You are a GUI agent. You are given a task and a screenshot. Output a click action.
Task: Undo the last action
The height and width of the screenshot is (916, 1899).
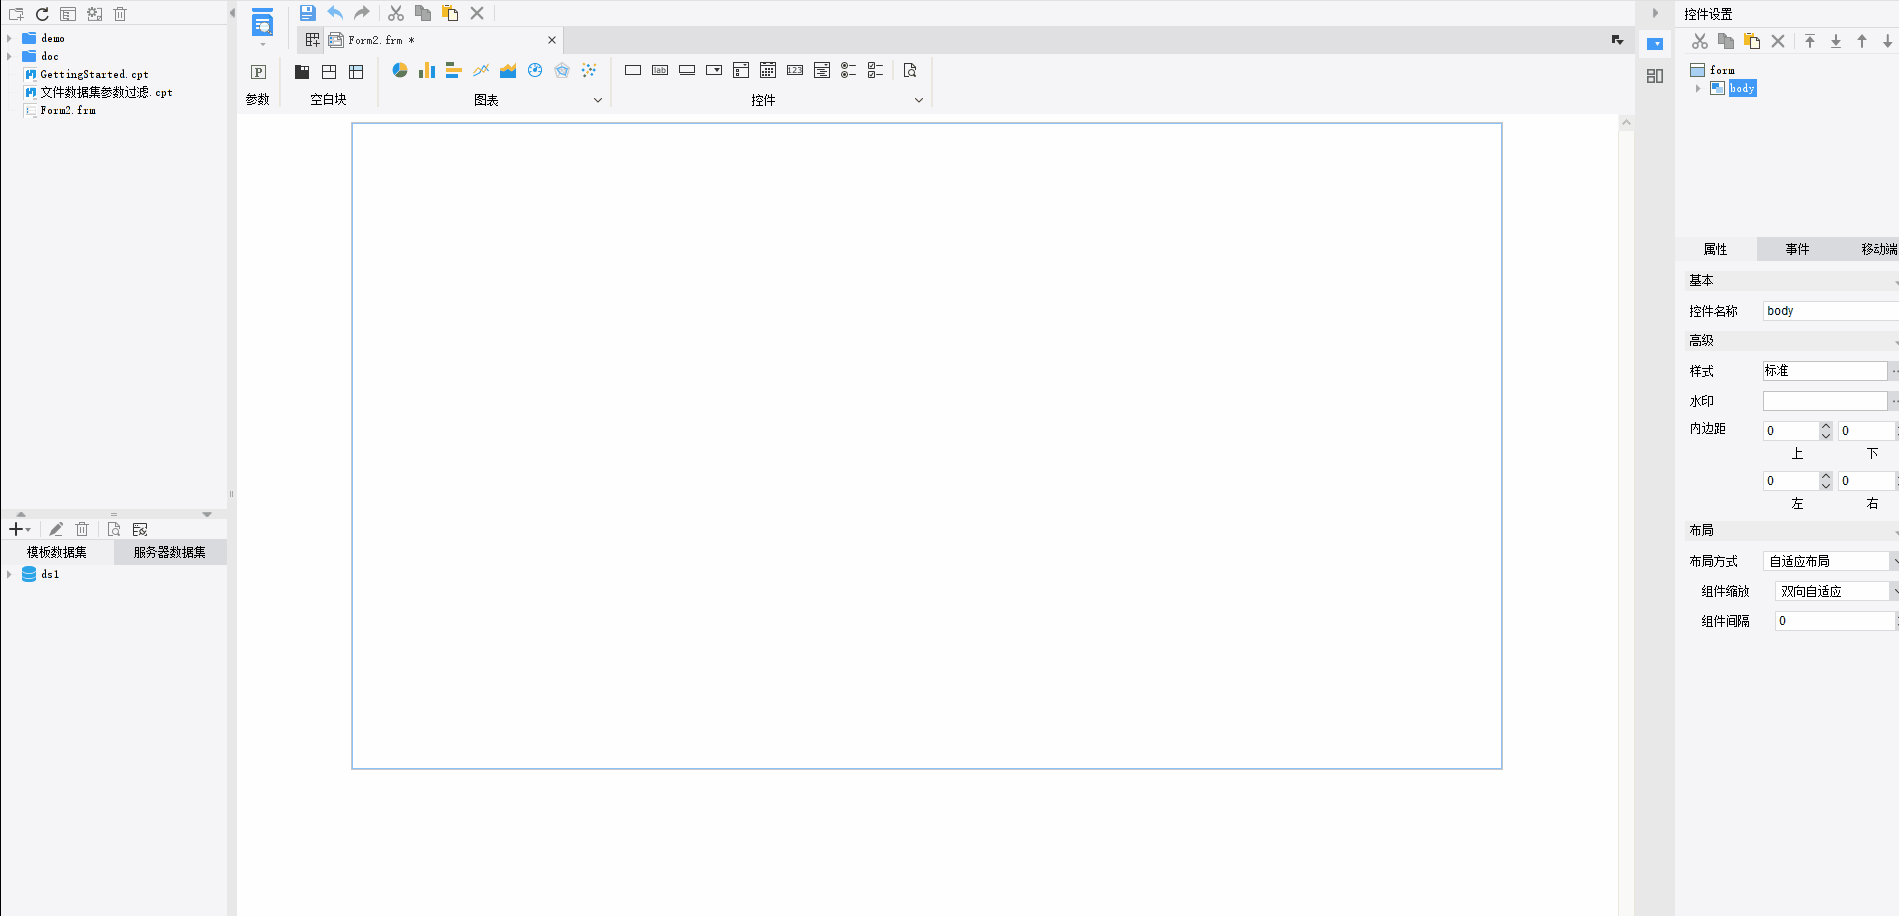(x=335, y=13)
